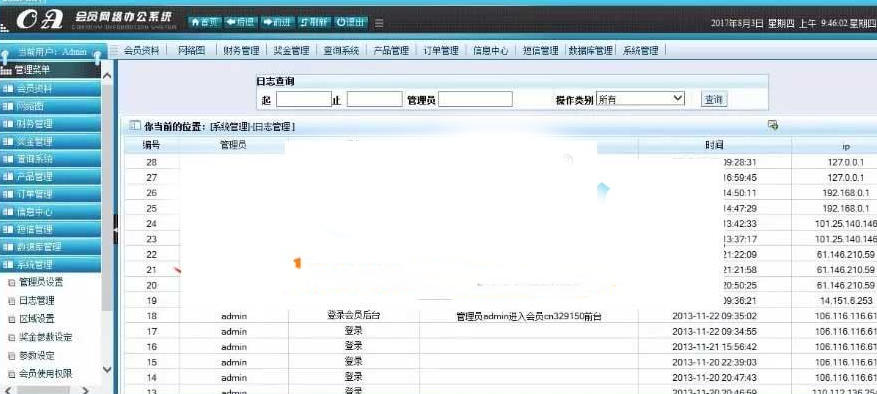Select 管理员设置 in the sidebar
The width and height of the screenshot is (877, 394).
tap(41, 282)
